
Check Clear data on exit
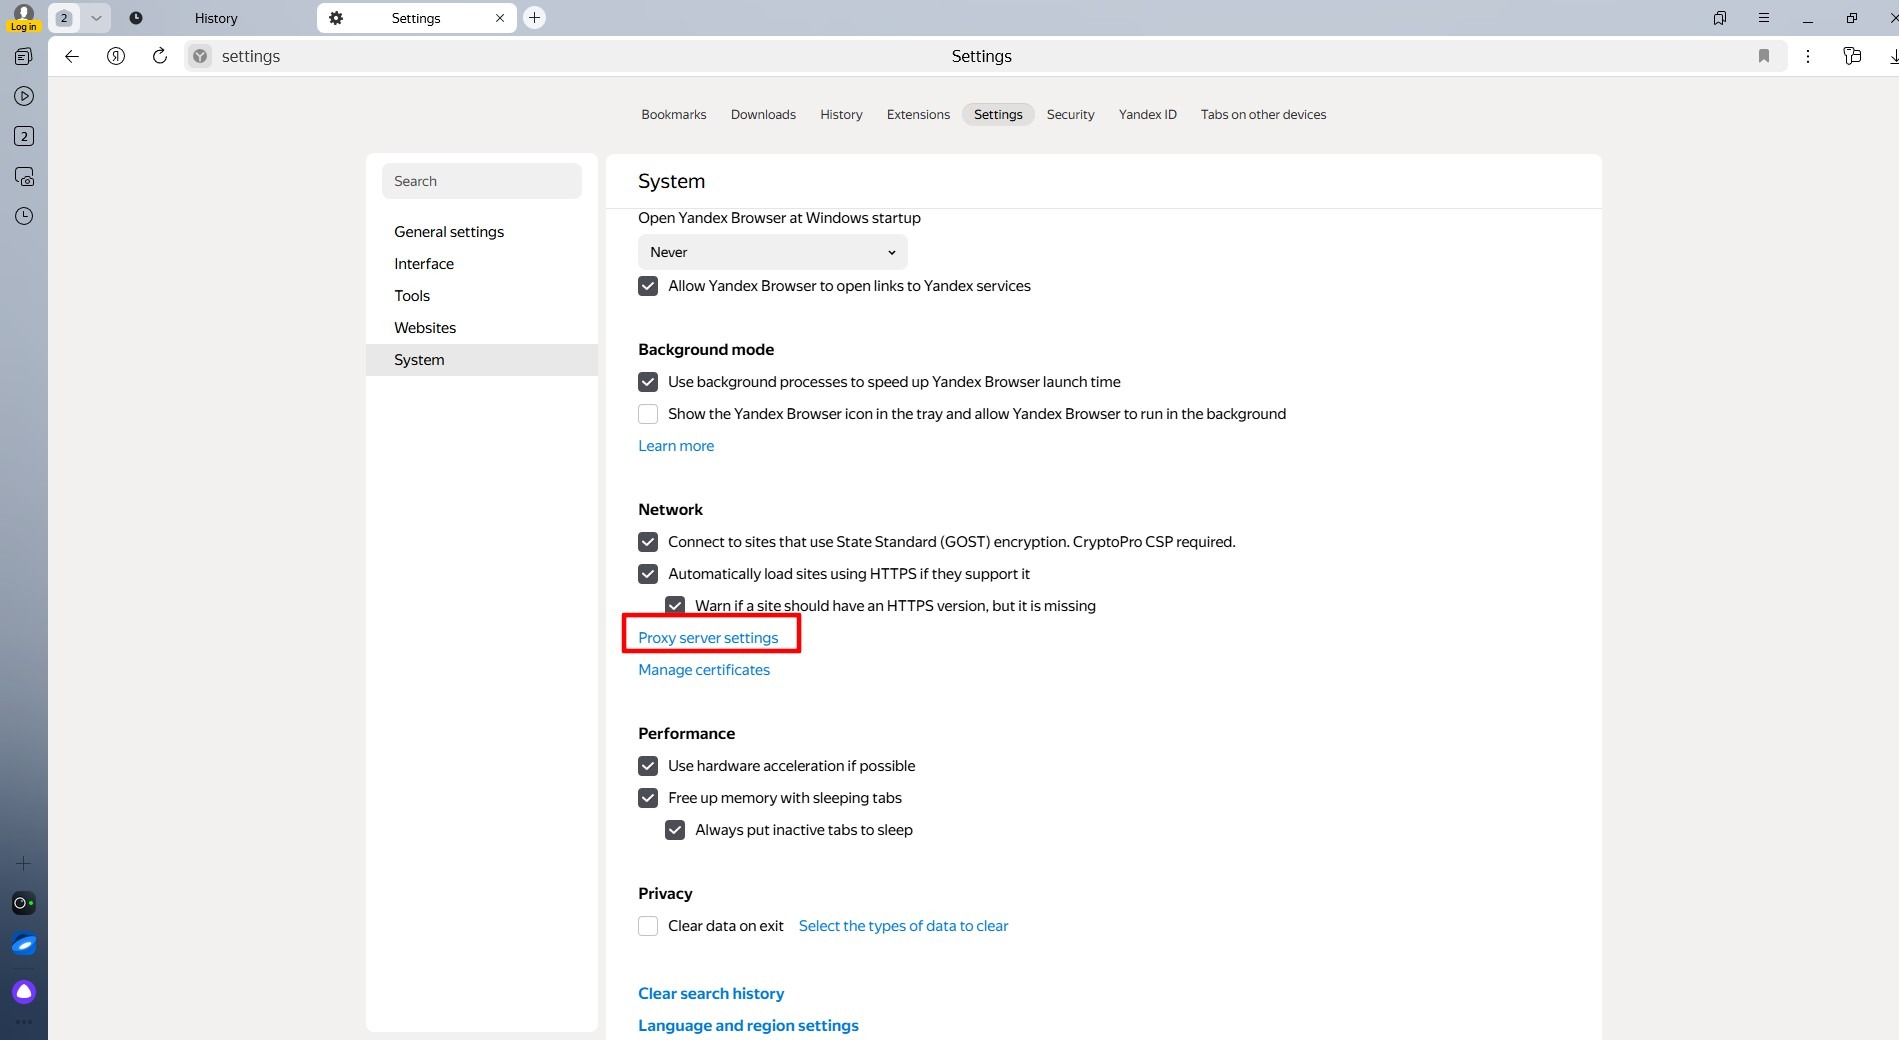click(x=647, y=926)
